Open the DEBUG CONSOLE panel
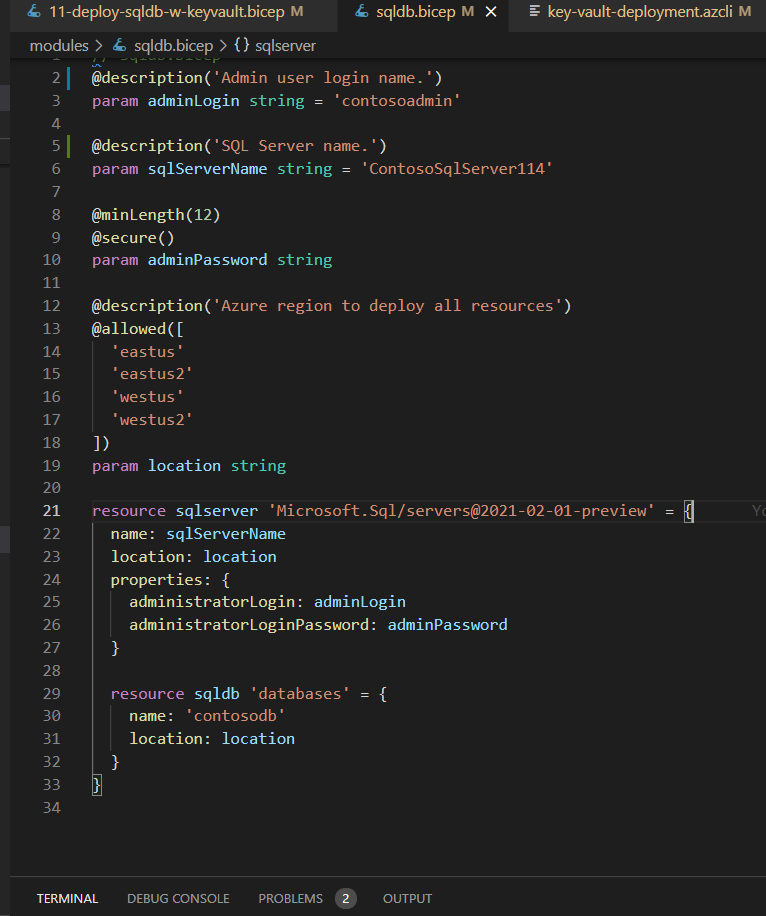Image resolution: width=766 pixels, height=916 pixels. (178, 898)
